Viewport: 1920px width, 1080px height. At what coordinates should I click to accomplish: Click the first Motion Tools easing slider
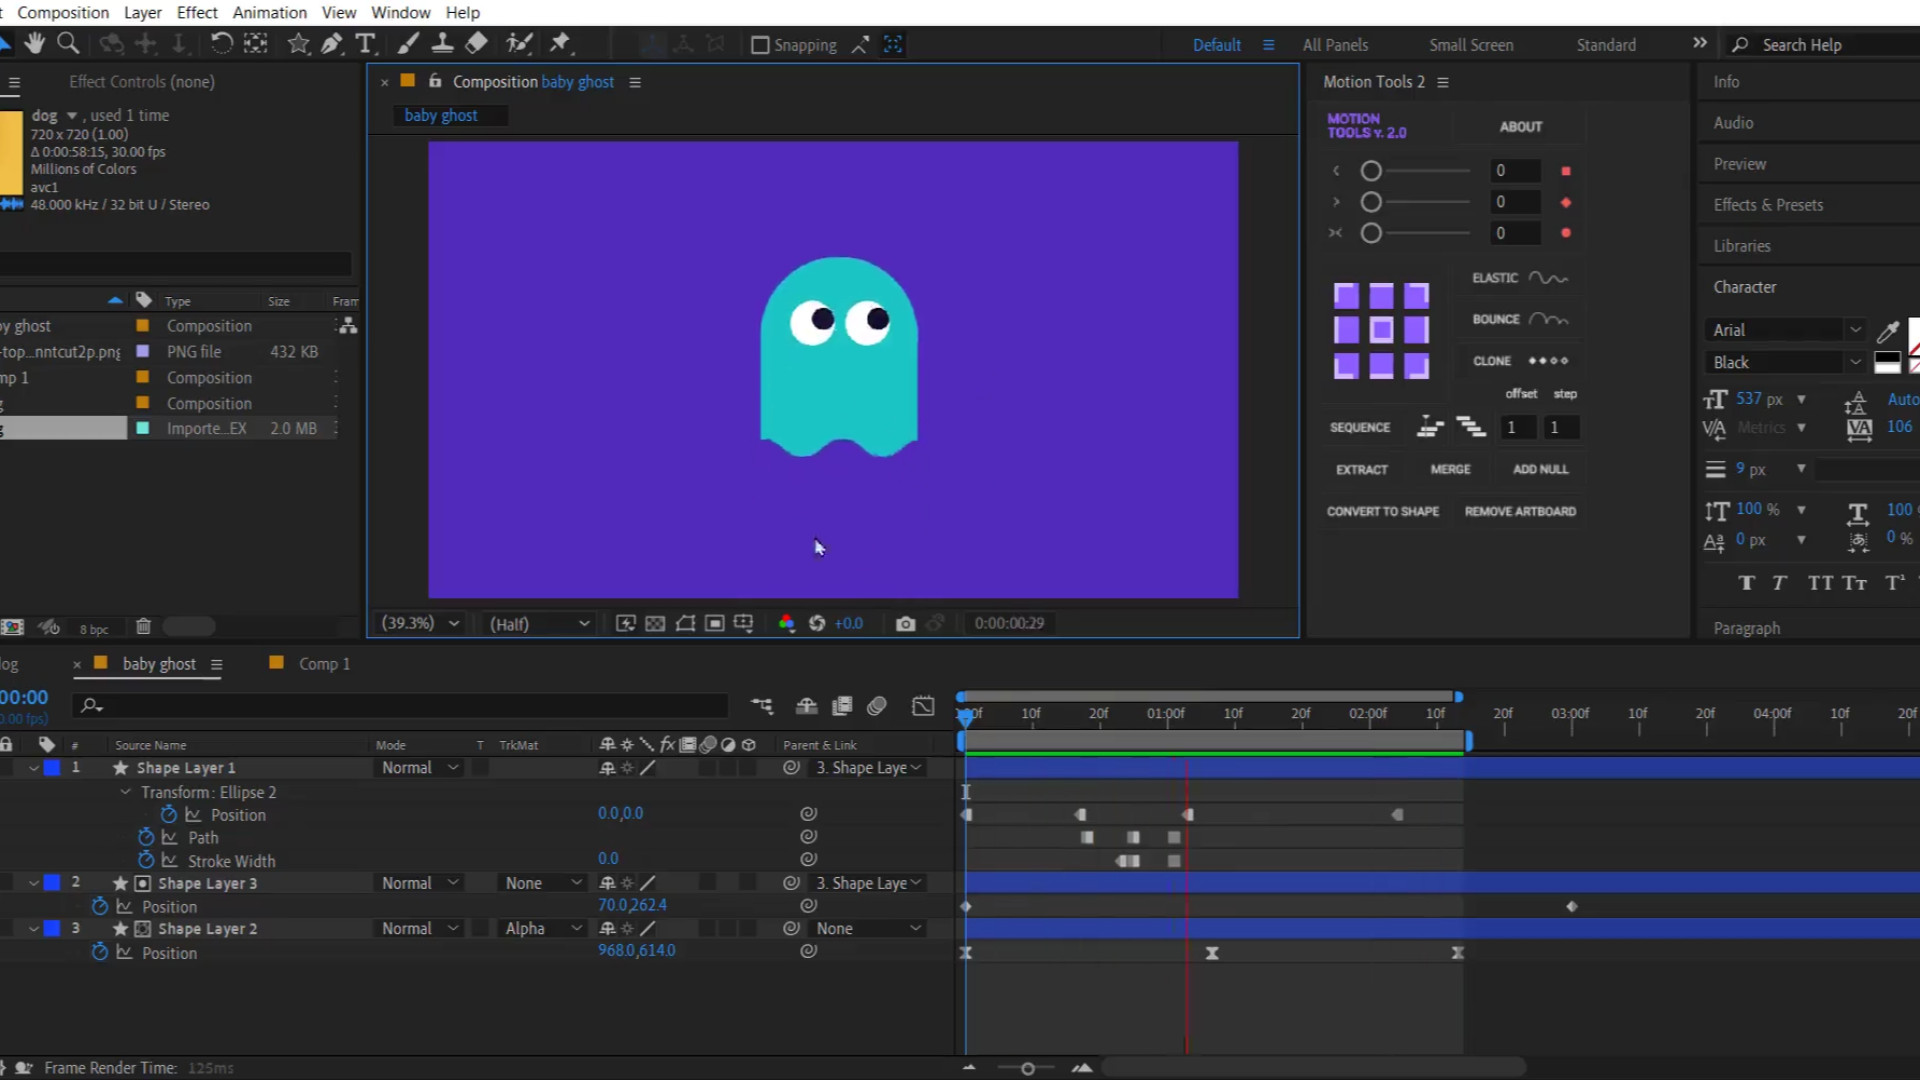1371,171
